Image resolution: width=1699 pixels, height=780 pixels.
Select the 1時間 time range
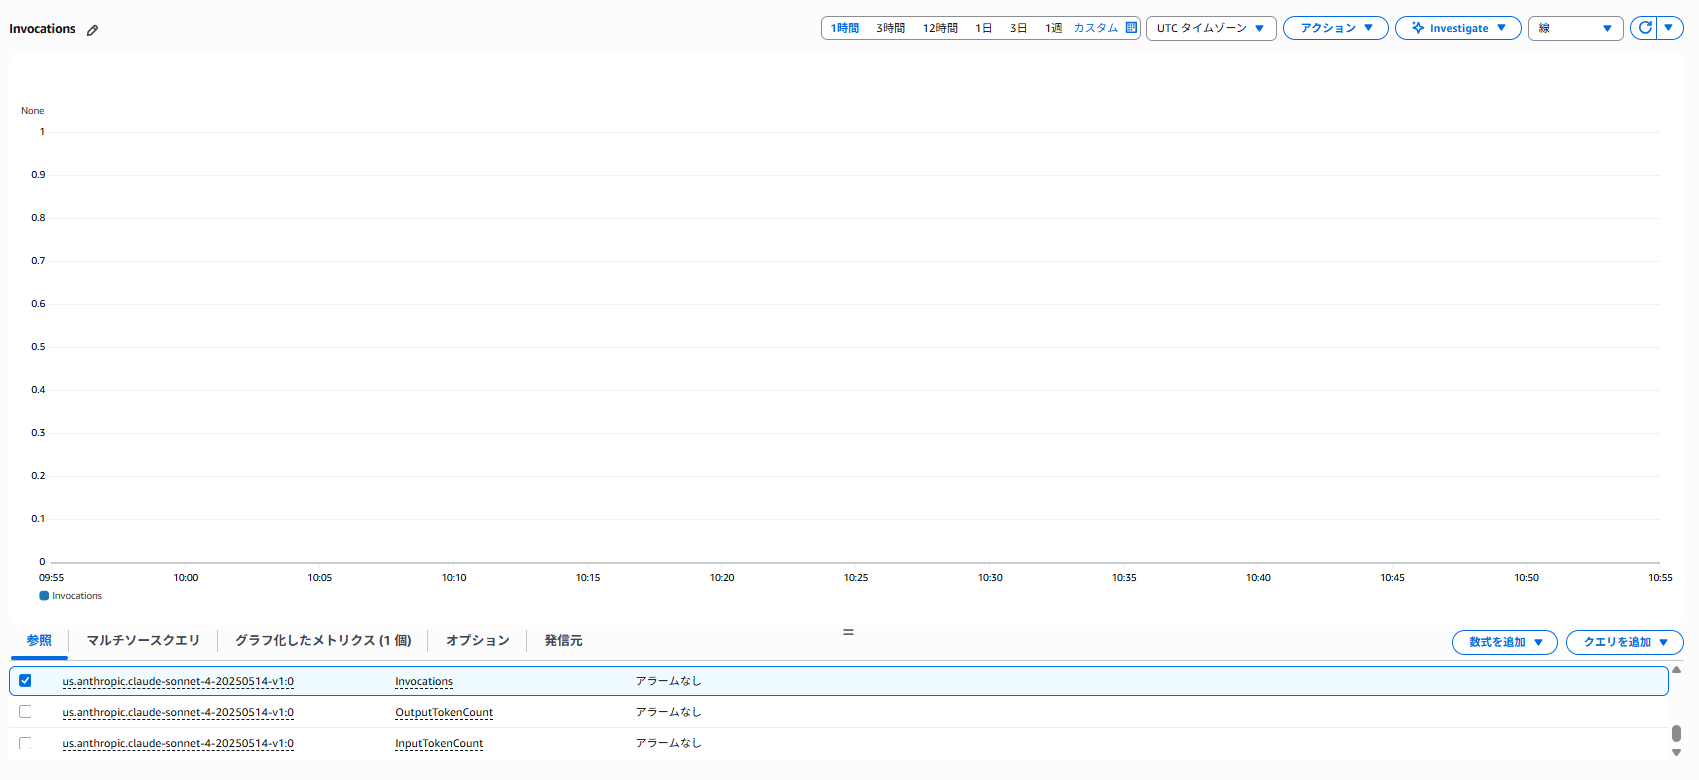pos(845,28)
